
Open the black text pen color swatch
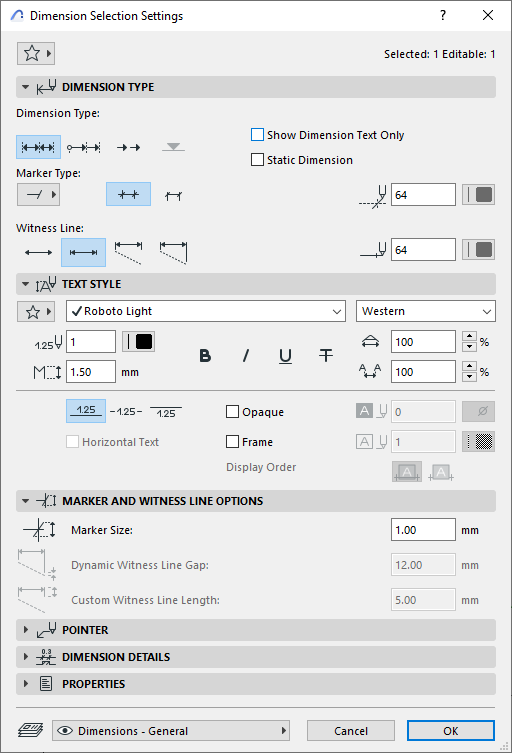coord(138,342)
